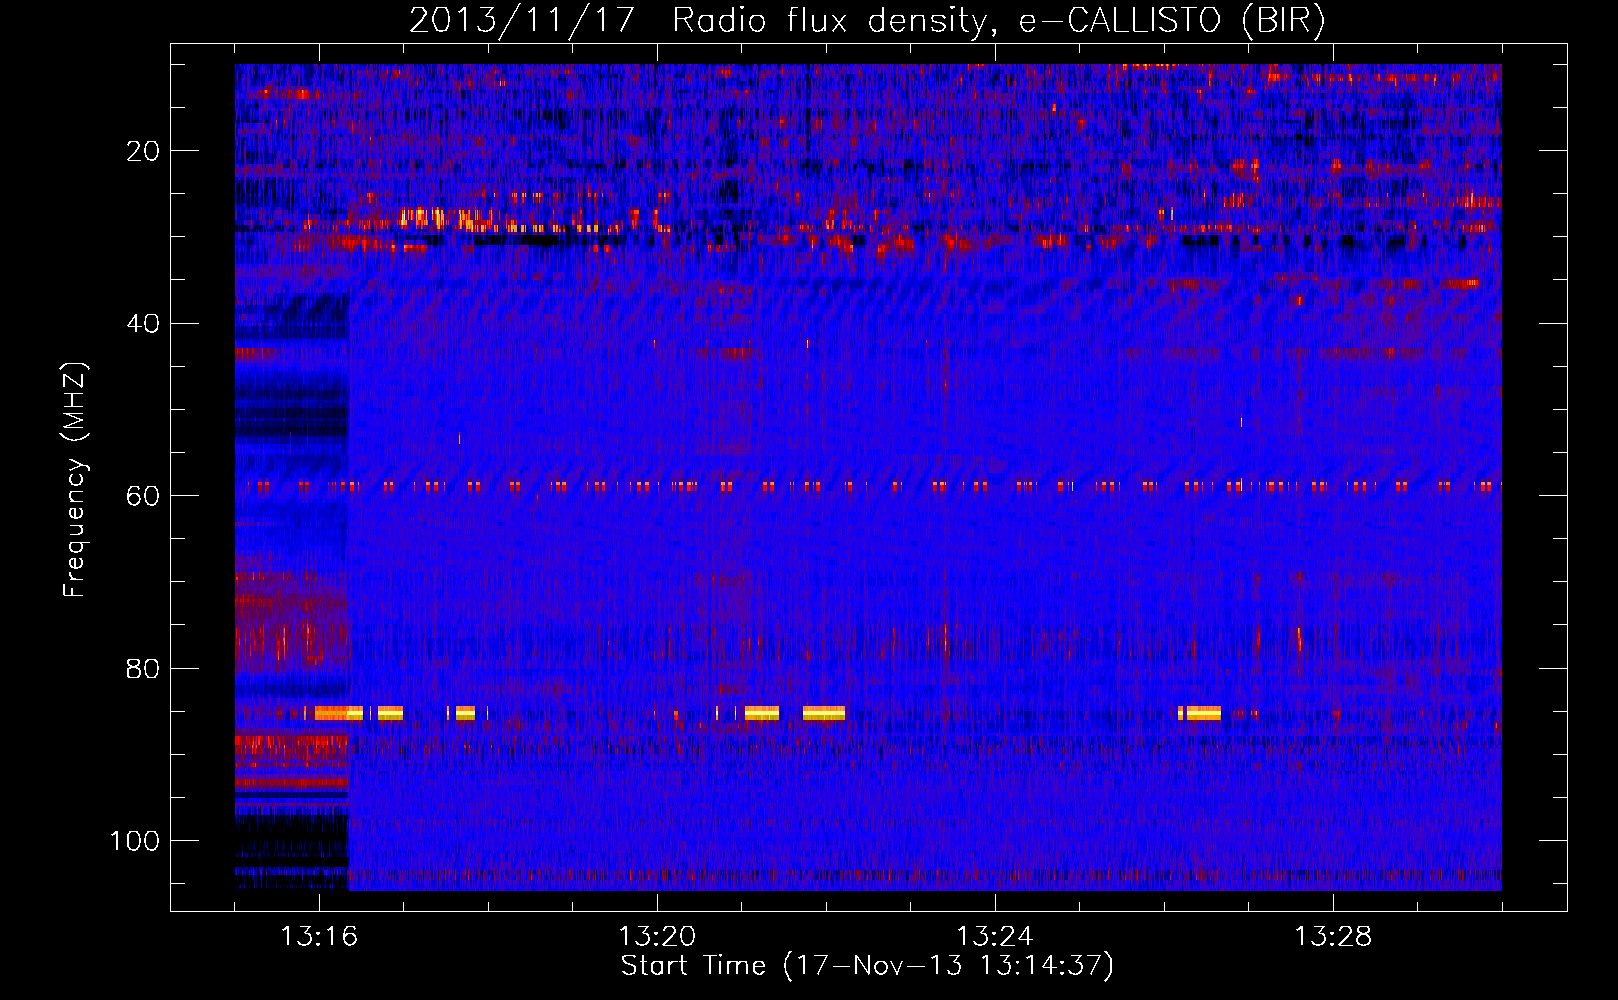Click the date "2013/11/17" in the title
Screen dimensions: 1618x1000
(x=522, y=21)
